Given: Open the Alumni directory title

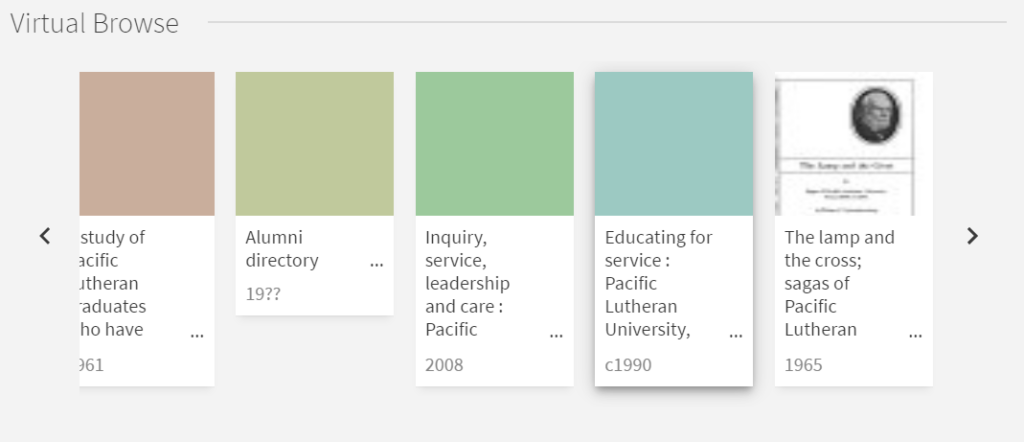Looking at the screenshot, I should point(282,249).
